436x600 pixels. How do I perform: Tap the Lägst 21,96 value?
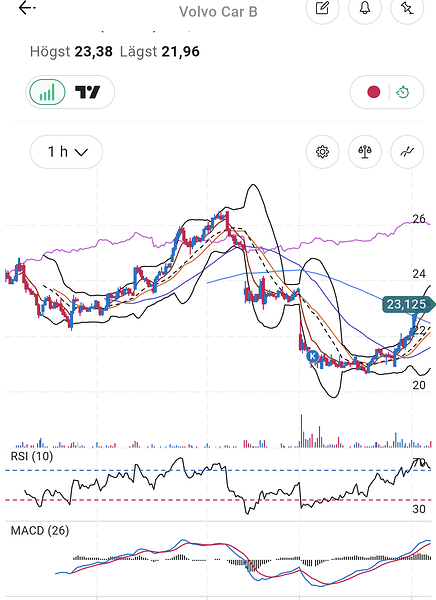[x=160, y=52]
